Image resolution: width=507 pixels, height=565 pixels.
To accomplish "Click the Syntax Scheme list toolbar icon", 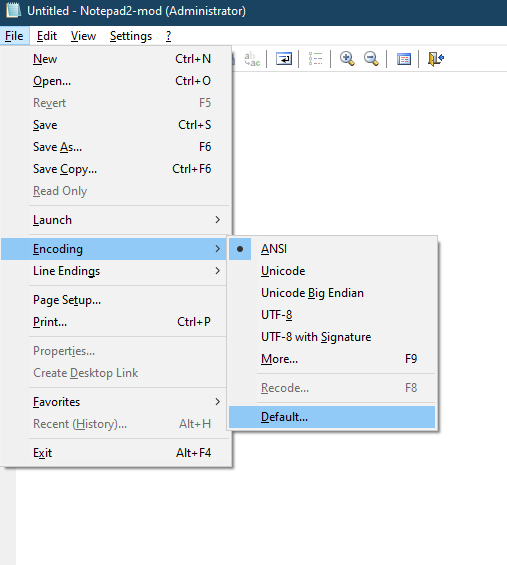I will (315, 59).
